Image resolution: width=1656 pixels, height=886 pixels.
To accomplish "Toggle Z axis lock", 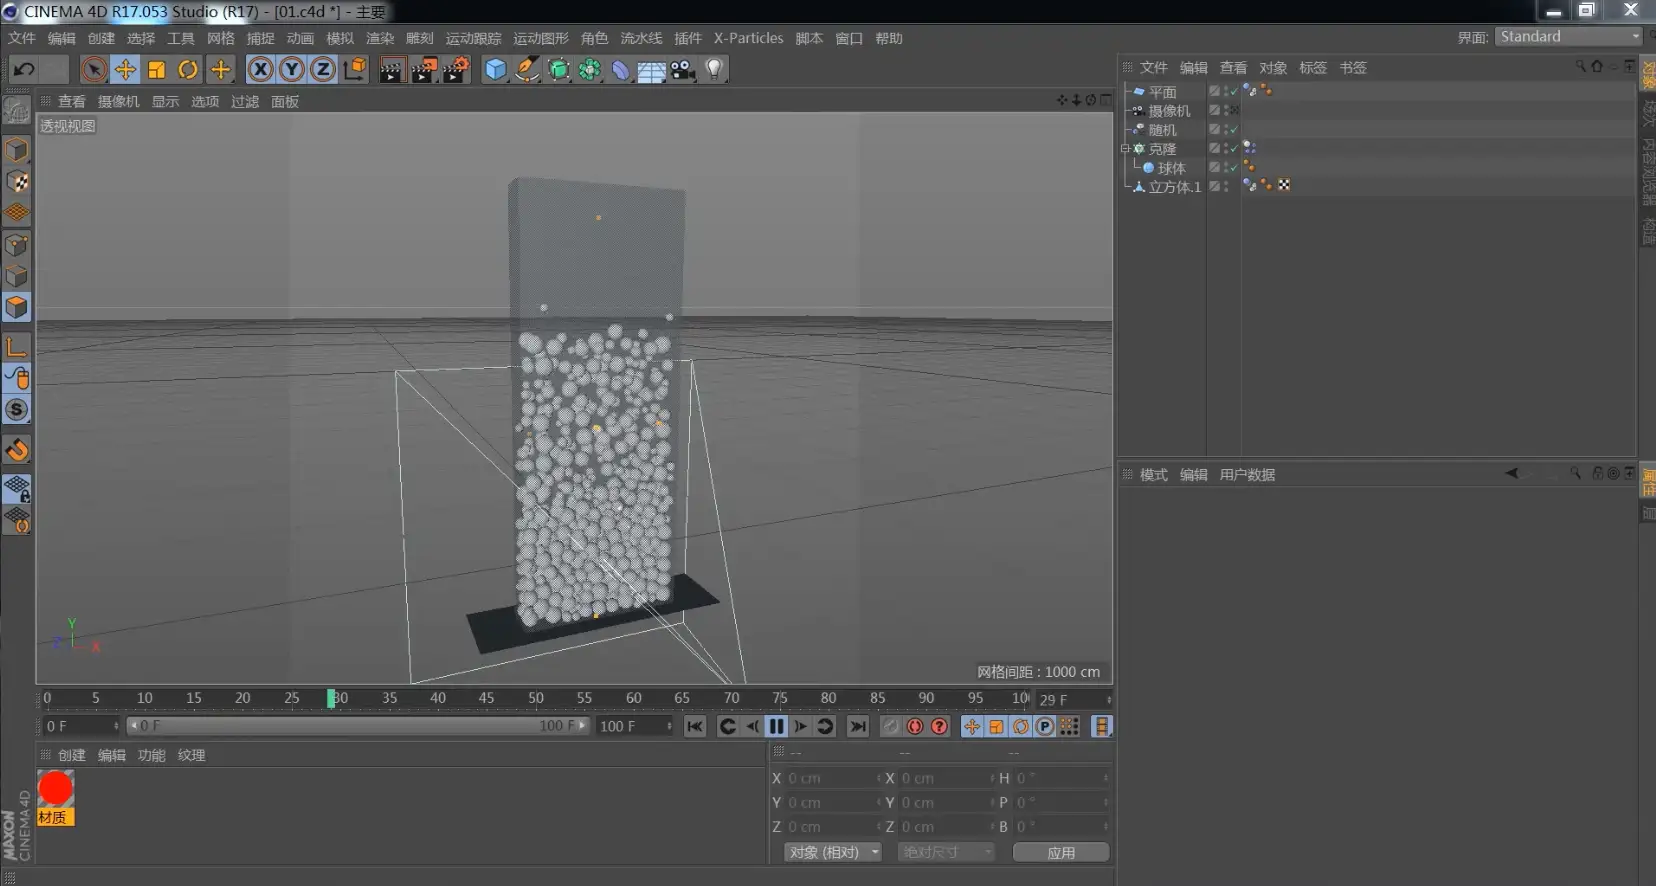I will tap(322, 69).
